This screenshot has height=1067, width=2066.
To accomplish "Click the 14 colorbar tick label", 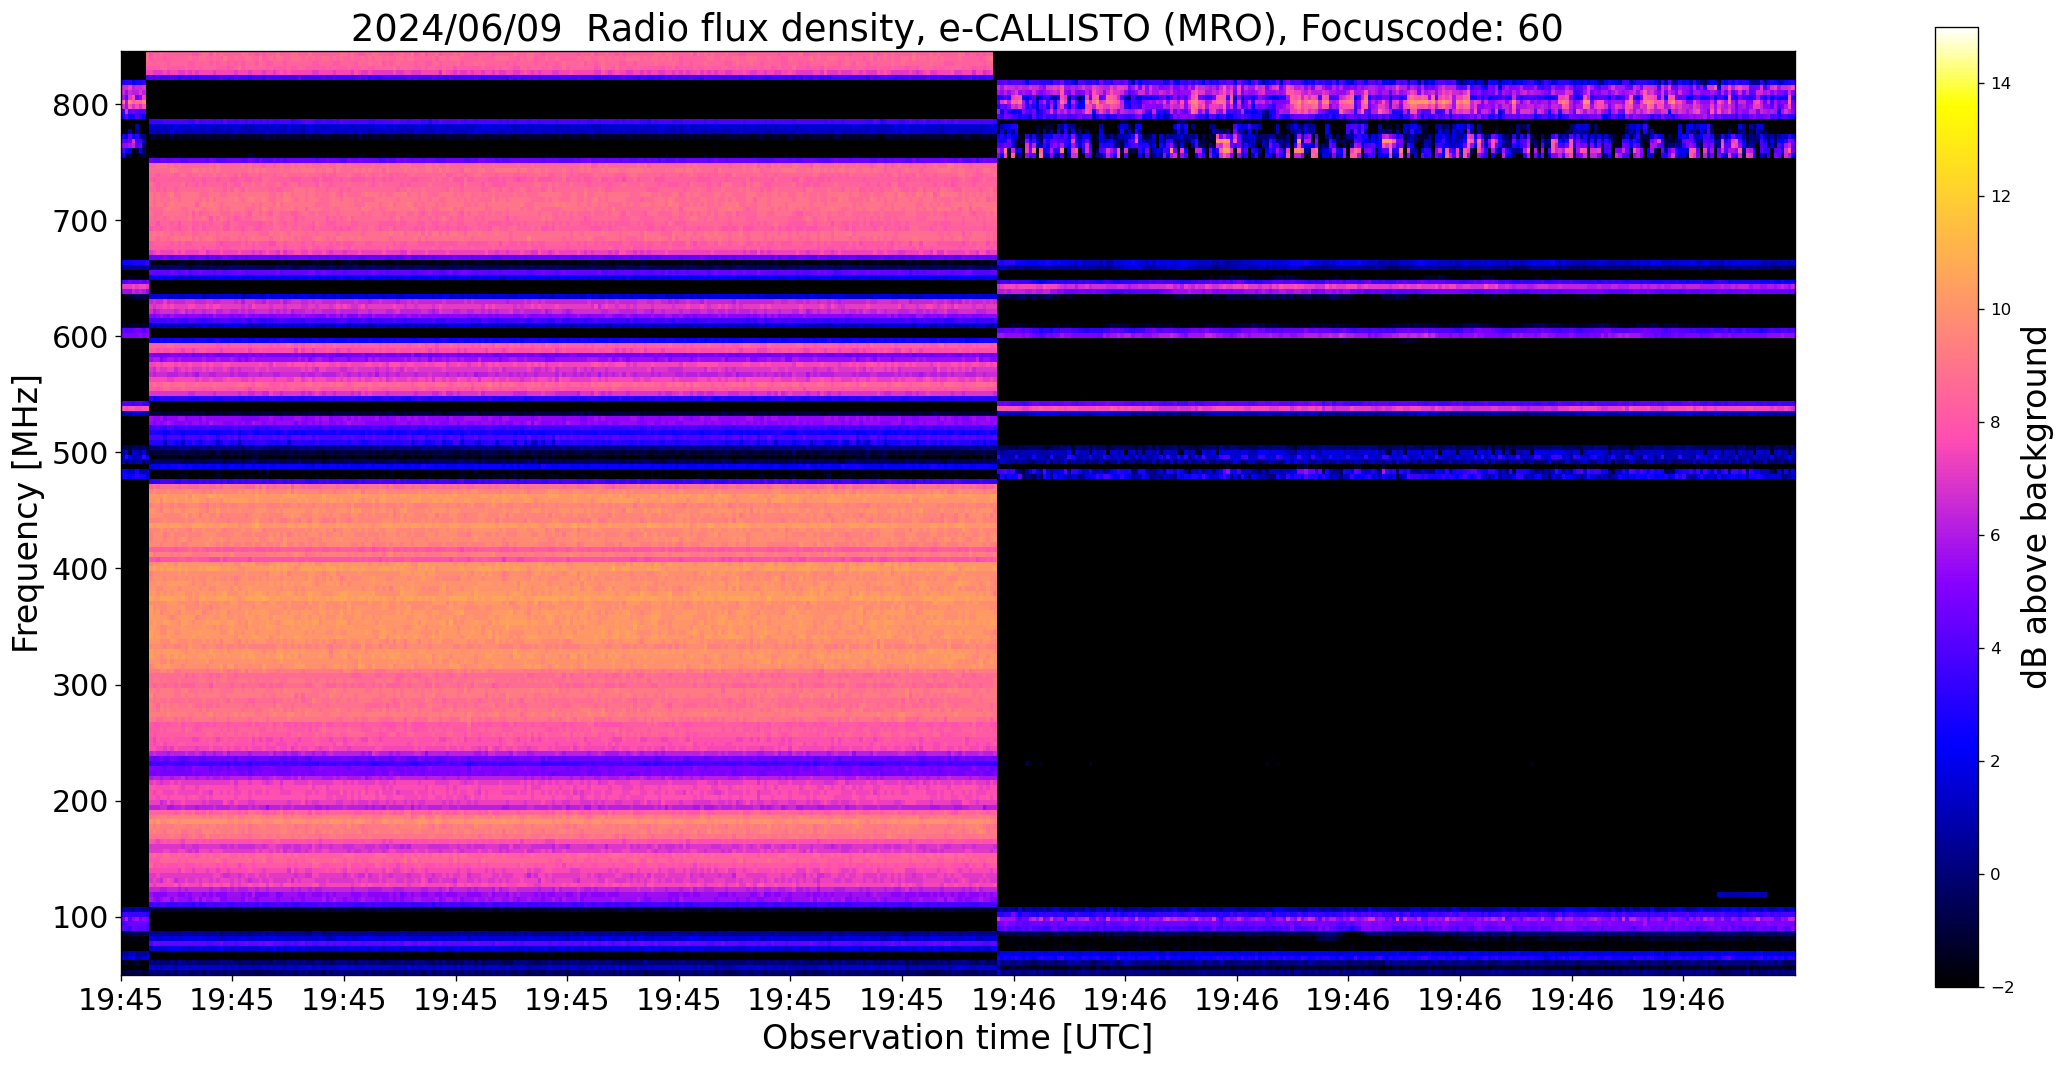I will [x=2001, y=84].
